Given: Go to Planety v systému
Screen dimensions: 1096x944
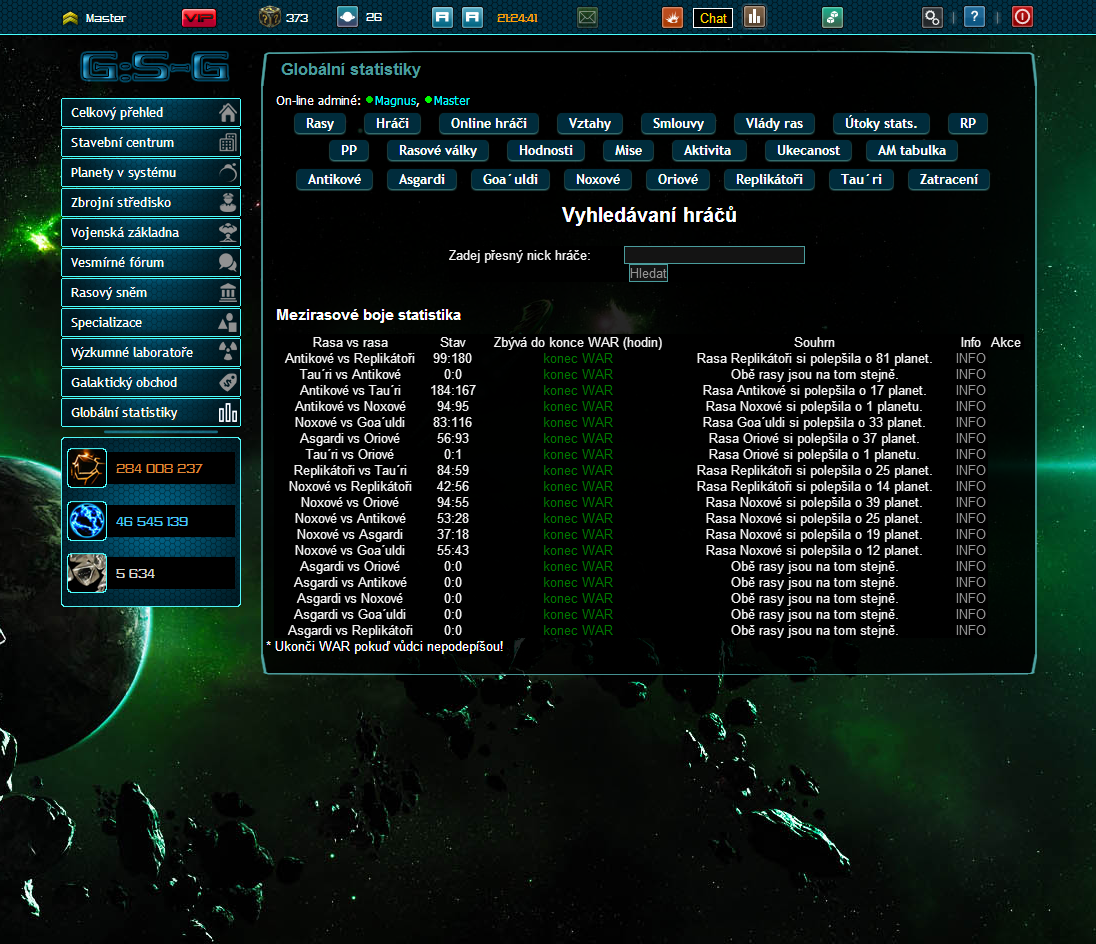Looking at the screenshot, I should point(151,173).
